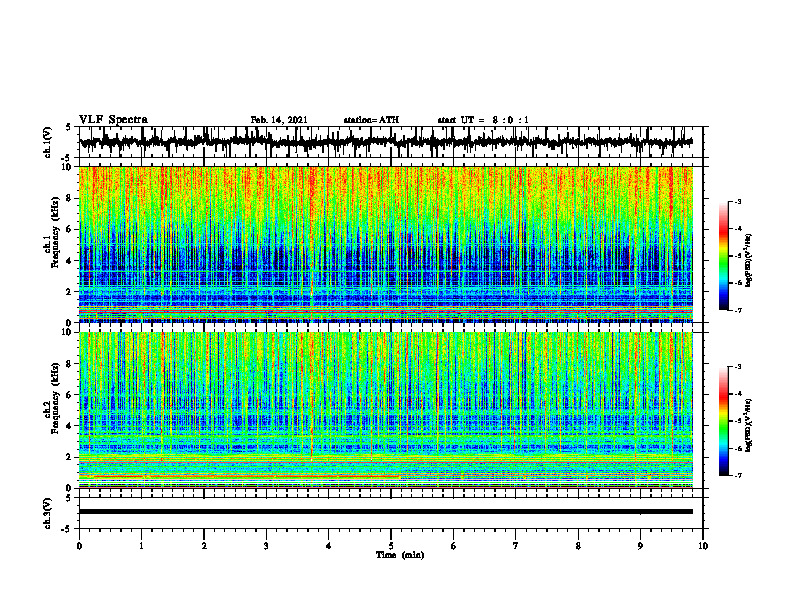792x612 pixels.
Task: Click the ch.3 flat black voltage trace
Action: coord(385,512)
